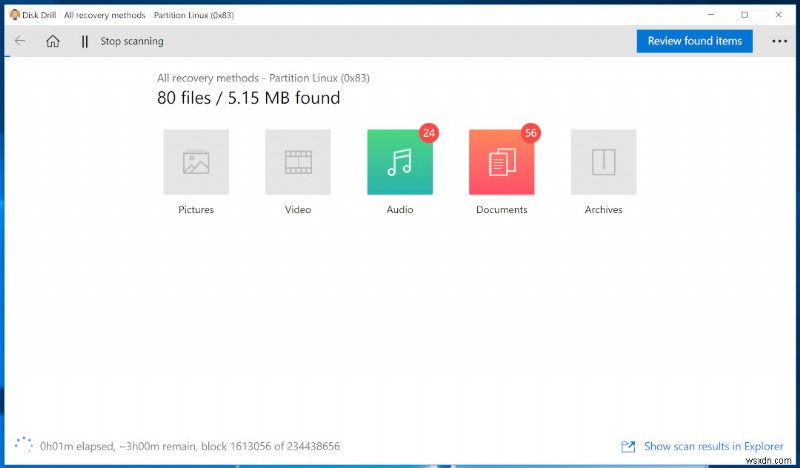This screenshot has height=468, width=800.
Task: Click the Explorer export icon
Action: click(x=628, y=446)
